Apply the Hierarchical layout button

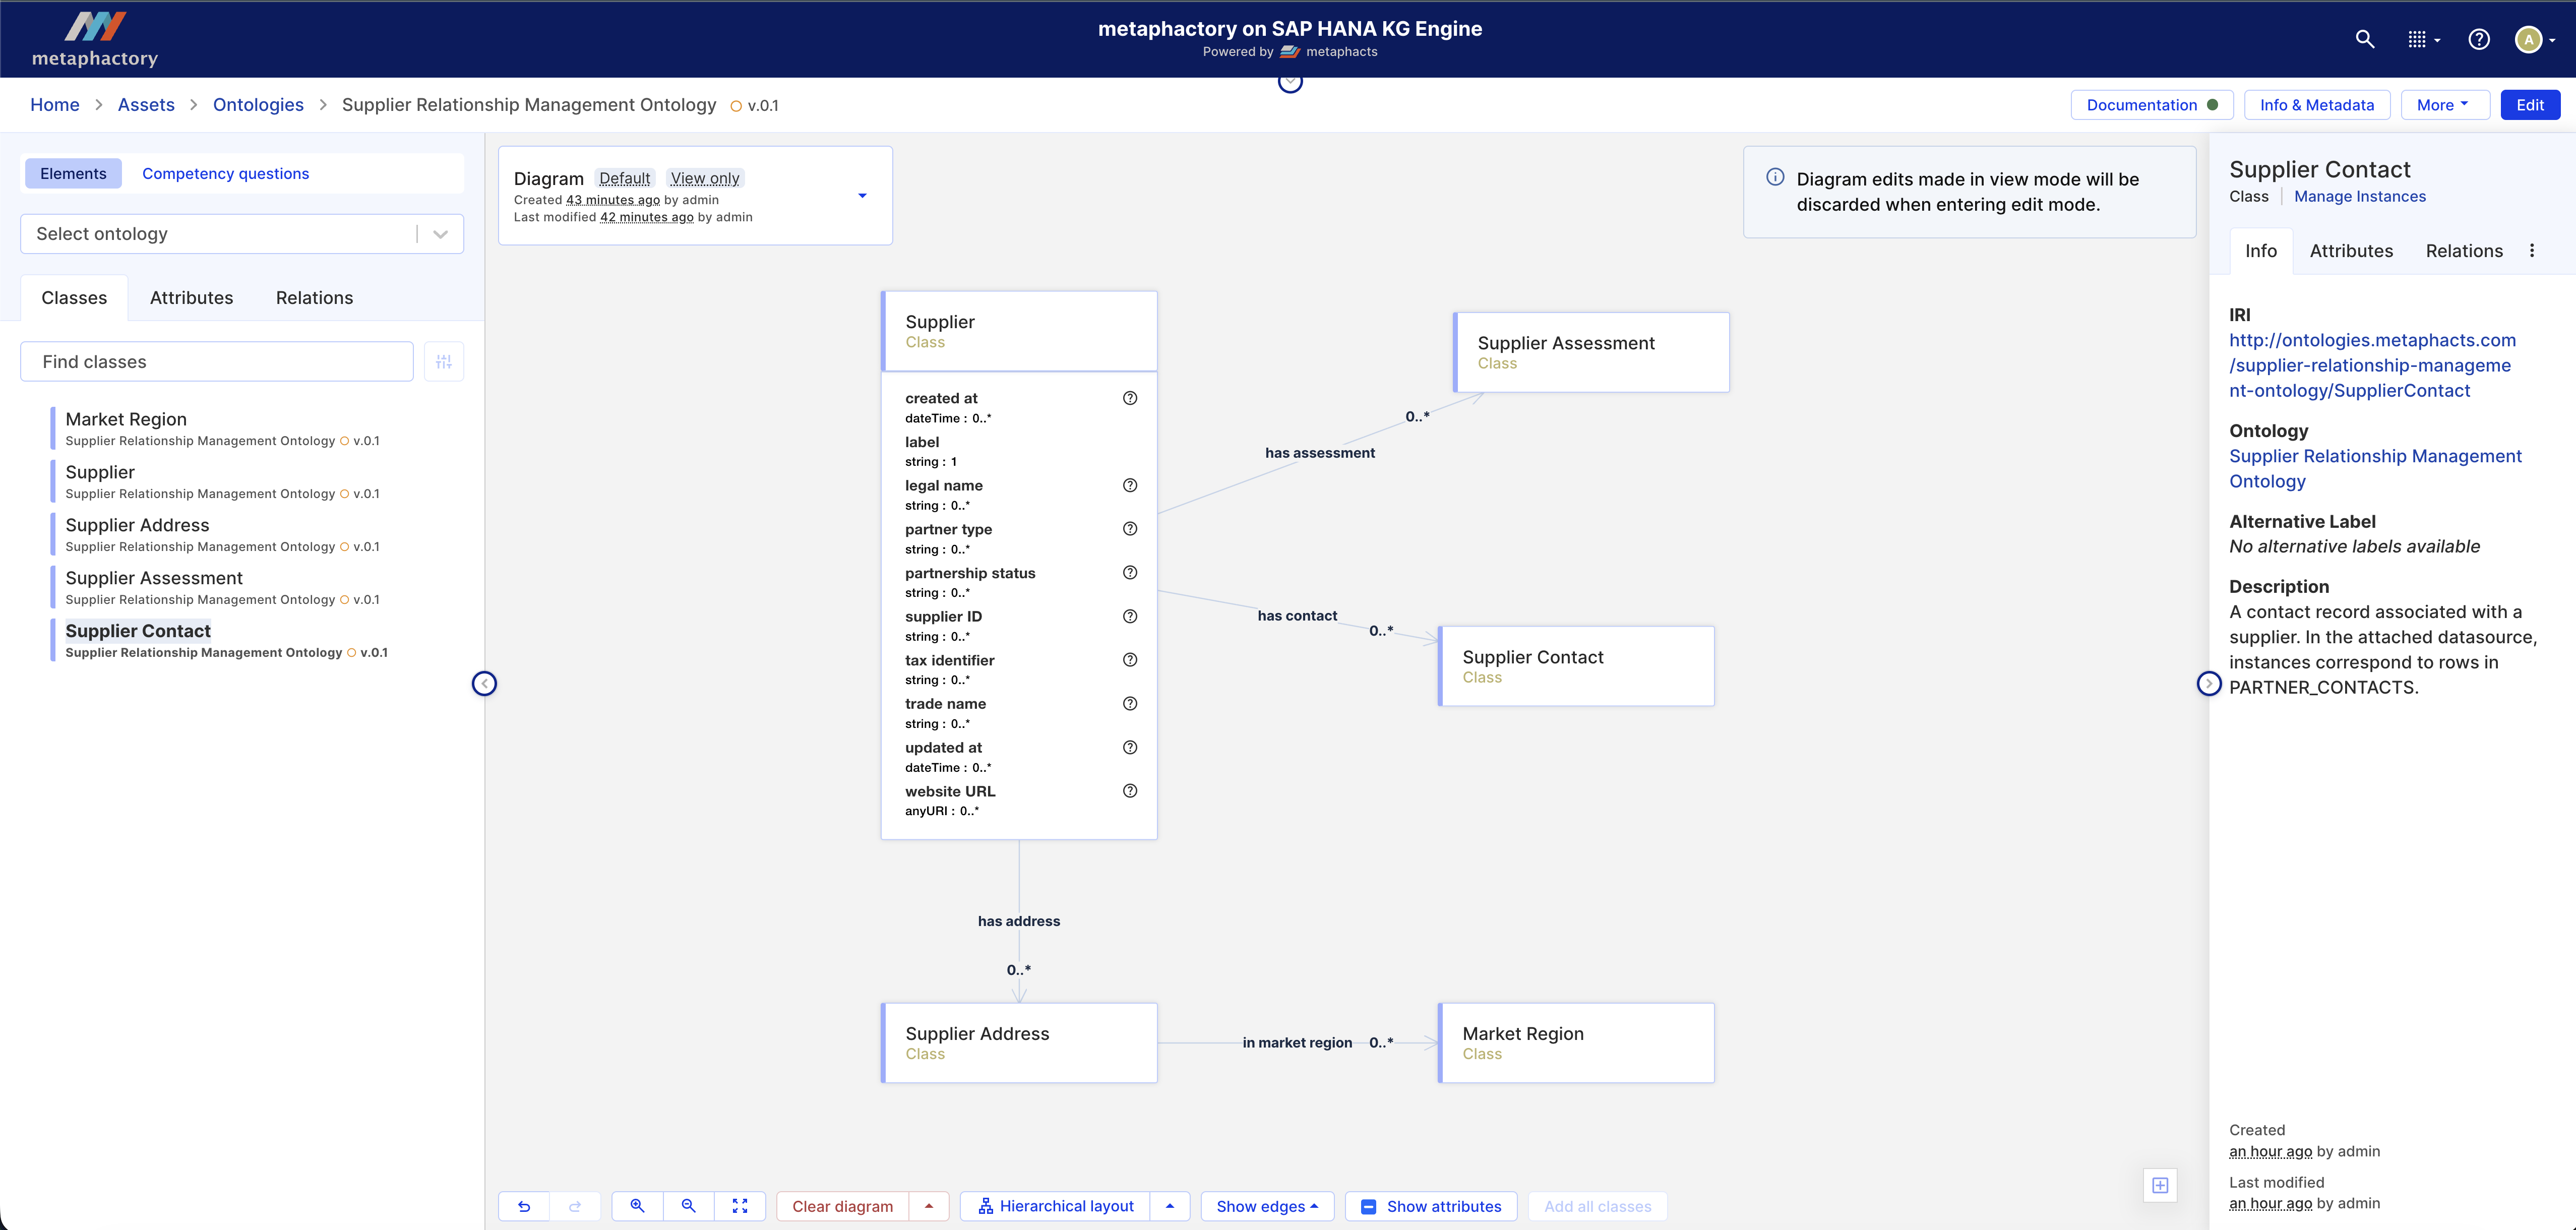(1055, 1206)
